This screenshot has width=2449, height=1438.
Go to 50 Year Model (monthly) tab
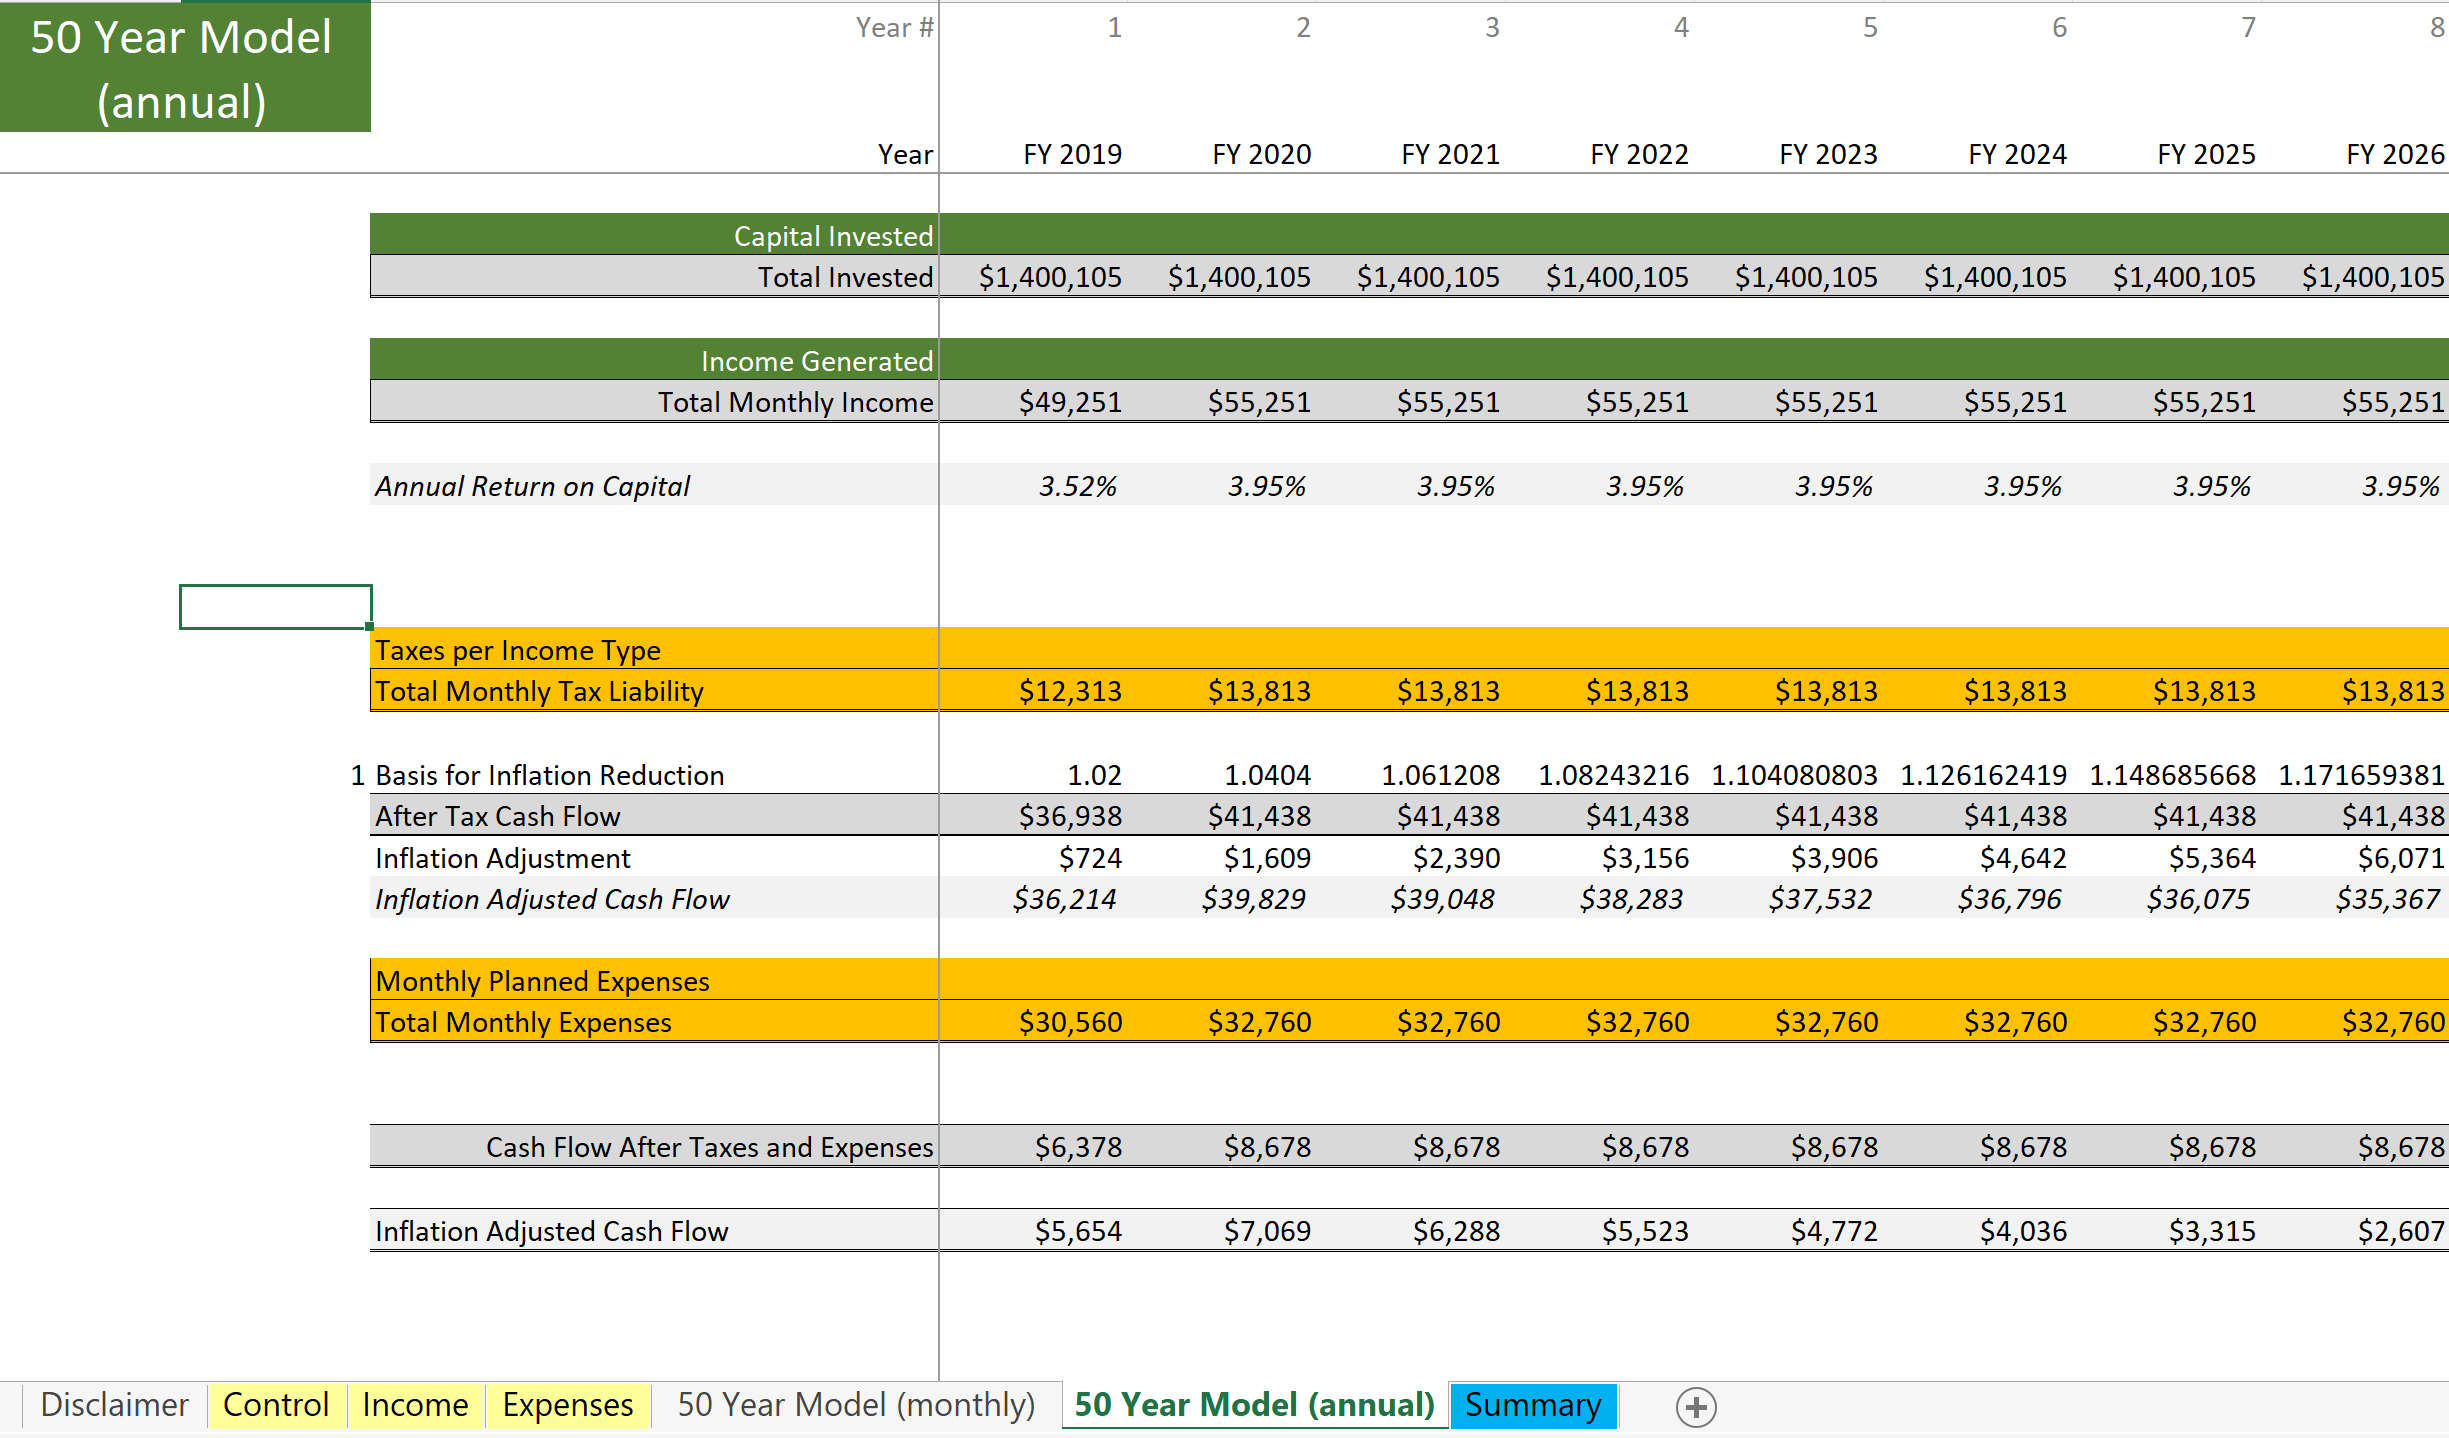click(856, 1405)
